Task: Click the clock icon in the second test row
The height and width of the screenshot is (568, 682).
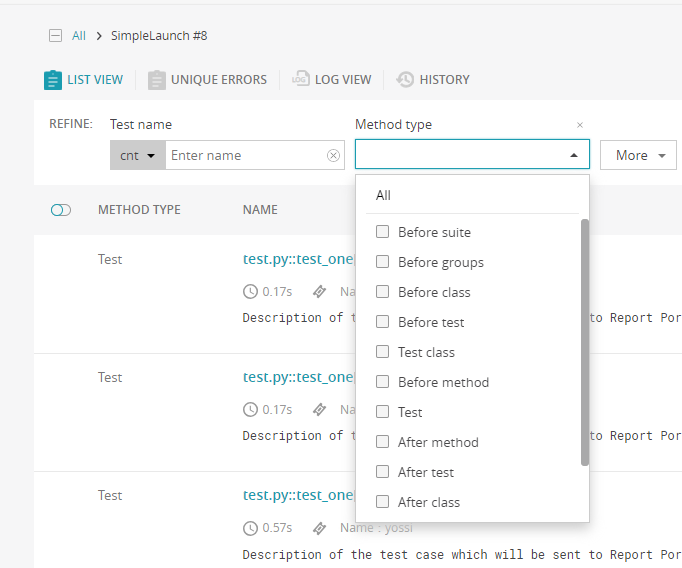Action: [250, 410]
